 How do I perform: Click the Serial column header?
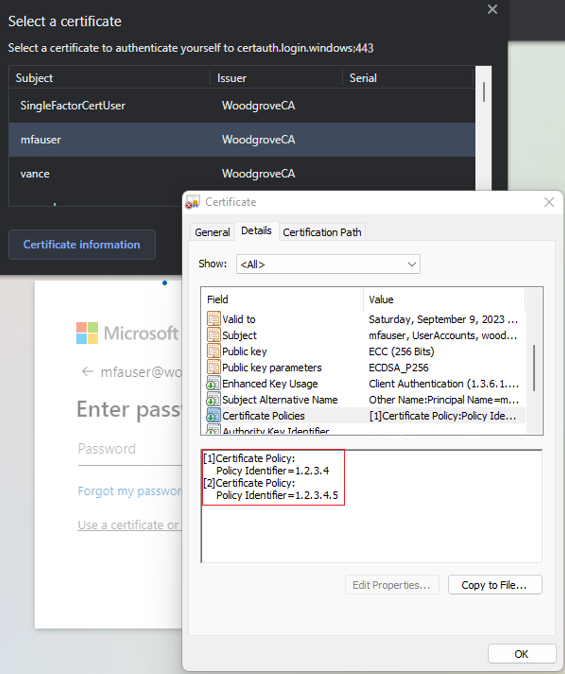[408, 78]
